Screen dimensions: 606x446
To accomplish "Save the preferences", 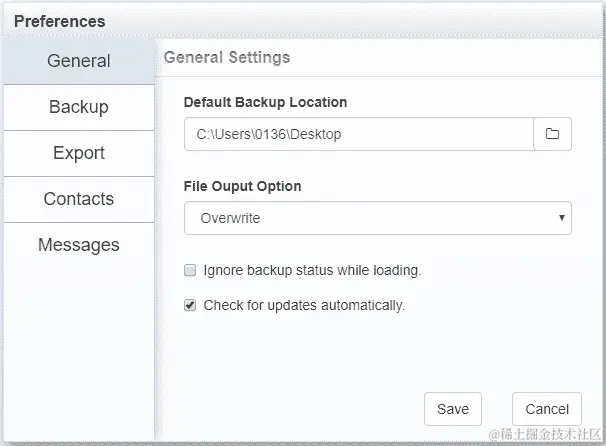I will (x=453, y=409).
